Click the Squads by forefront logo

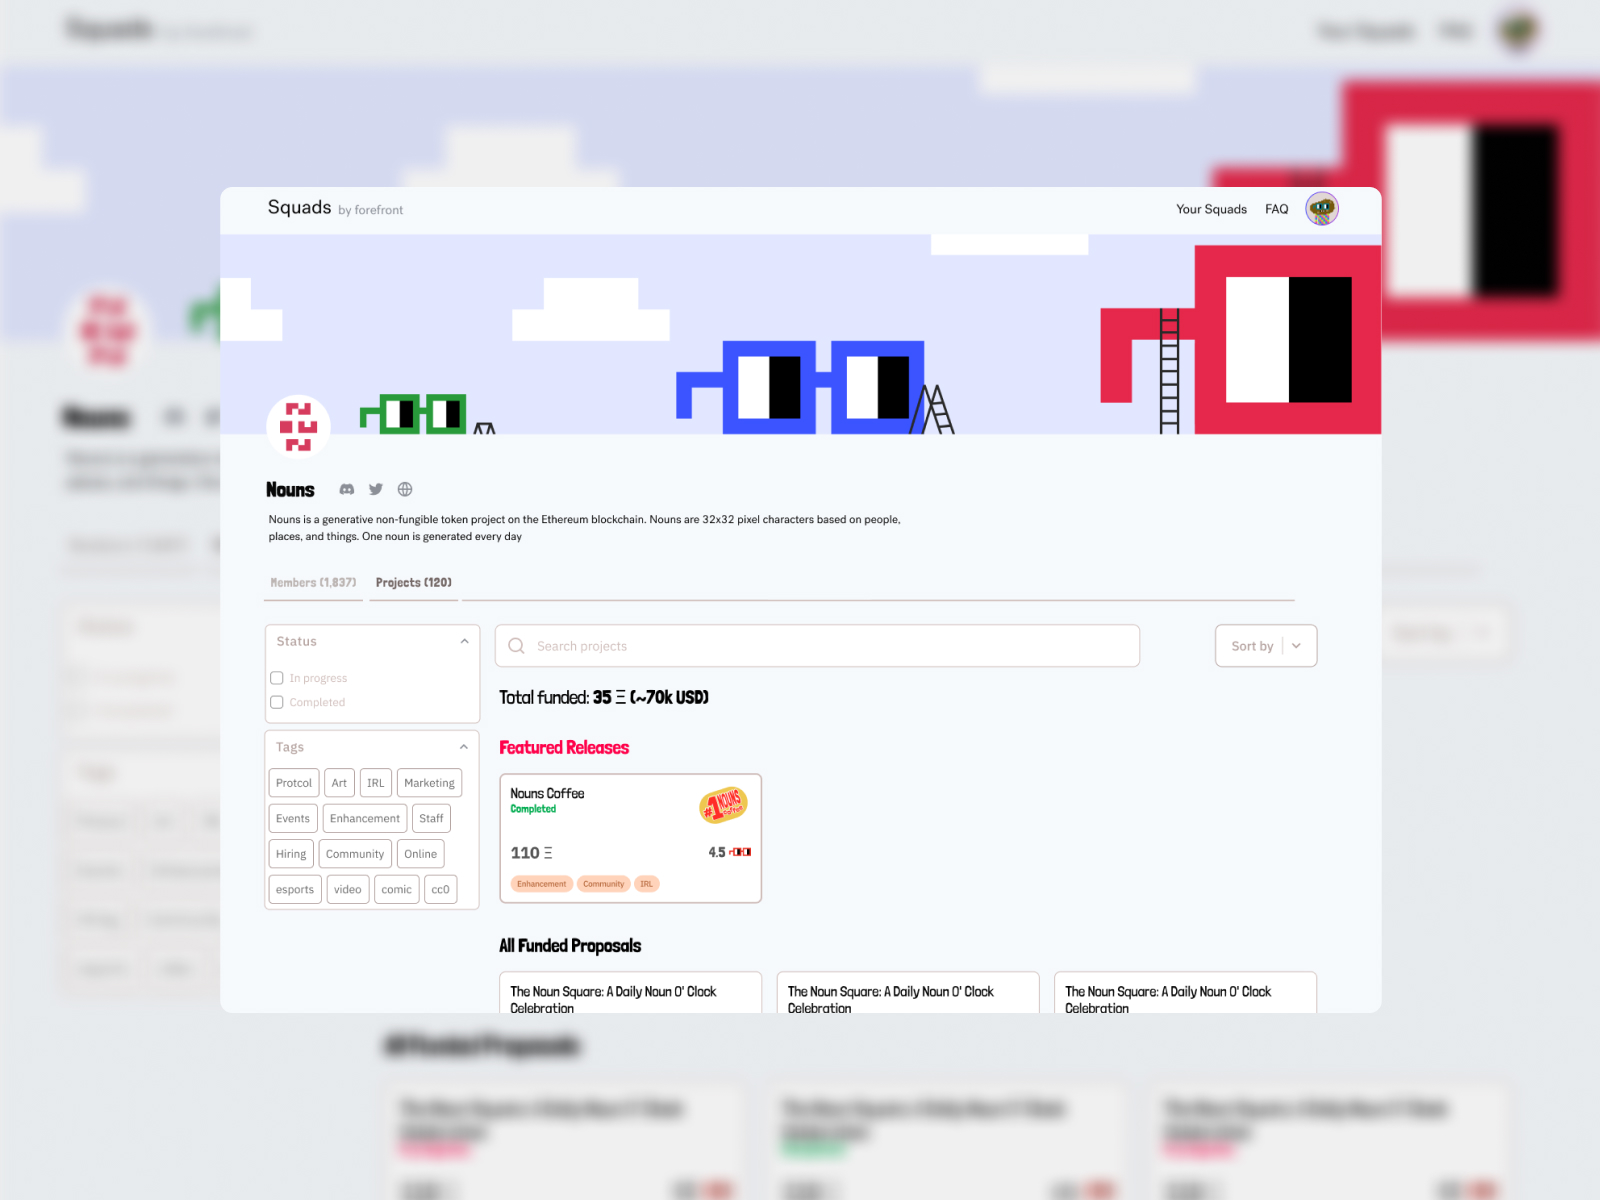(x=335, y=208)
